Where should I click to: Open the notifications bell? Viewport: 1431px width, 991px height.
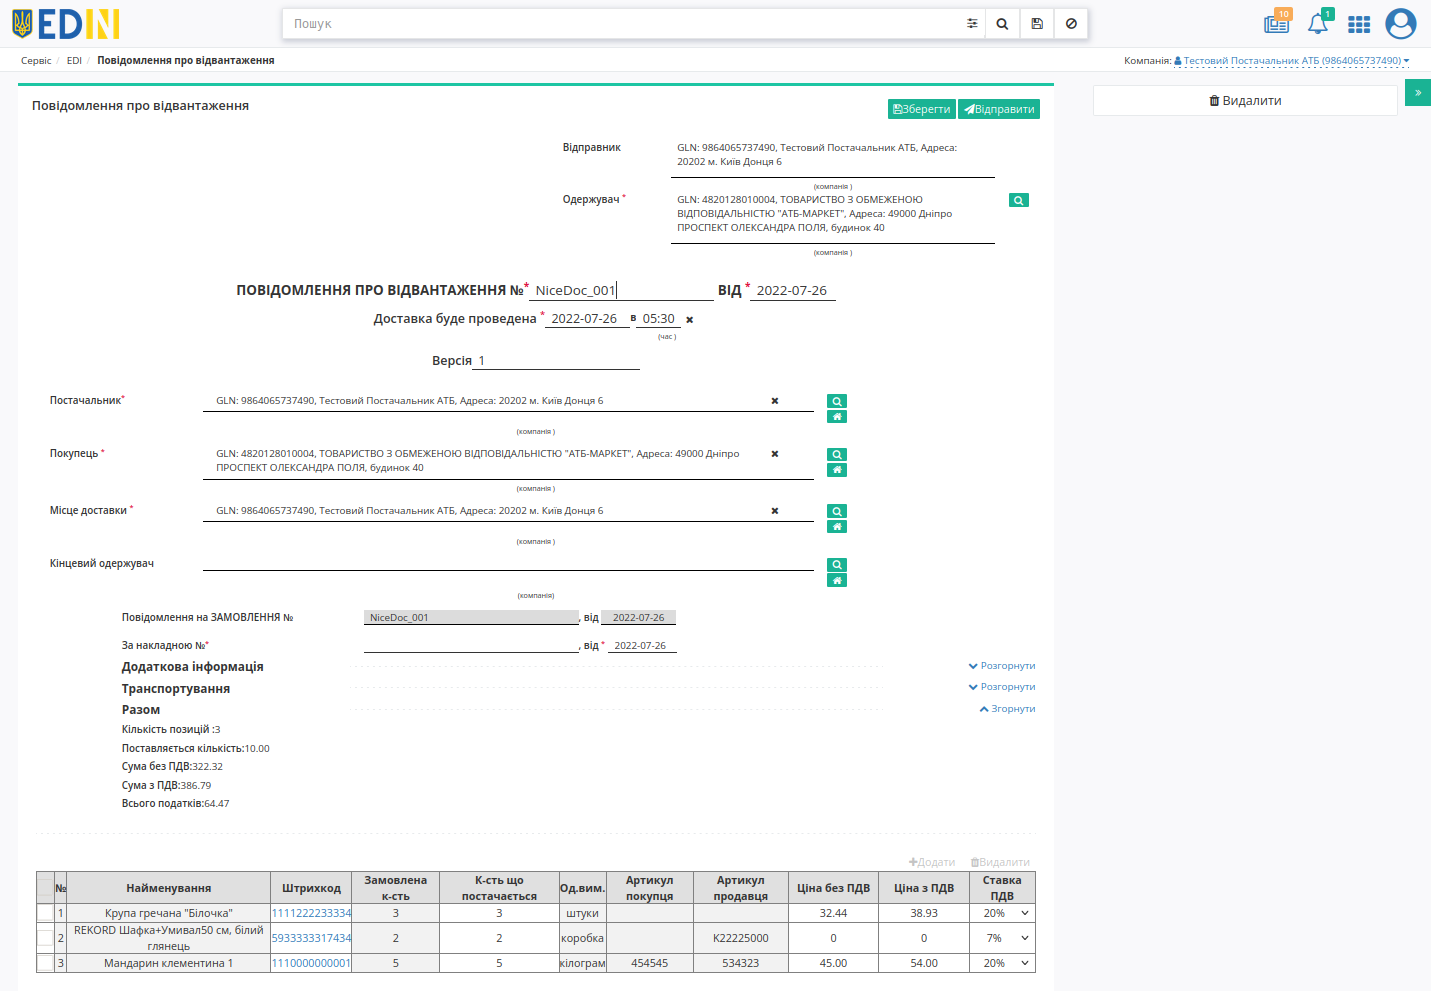[1319, 23]
